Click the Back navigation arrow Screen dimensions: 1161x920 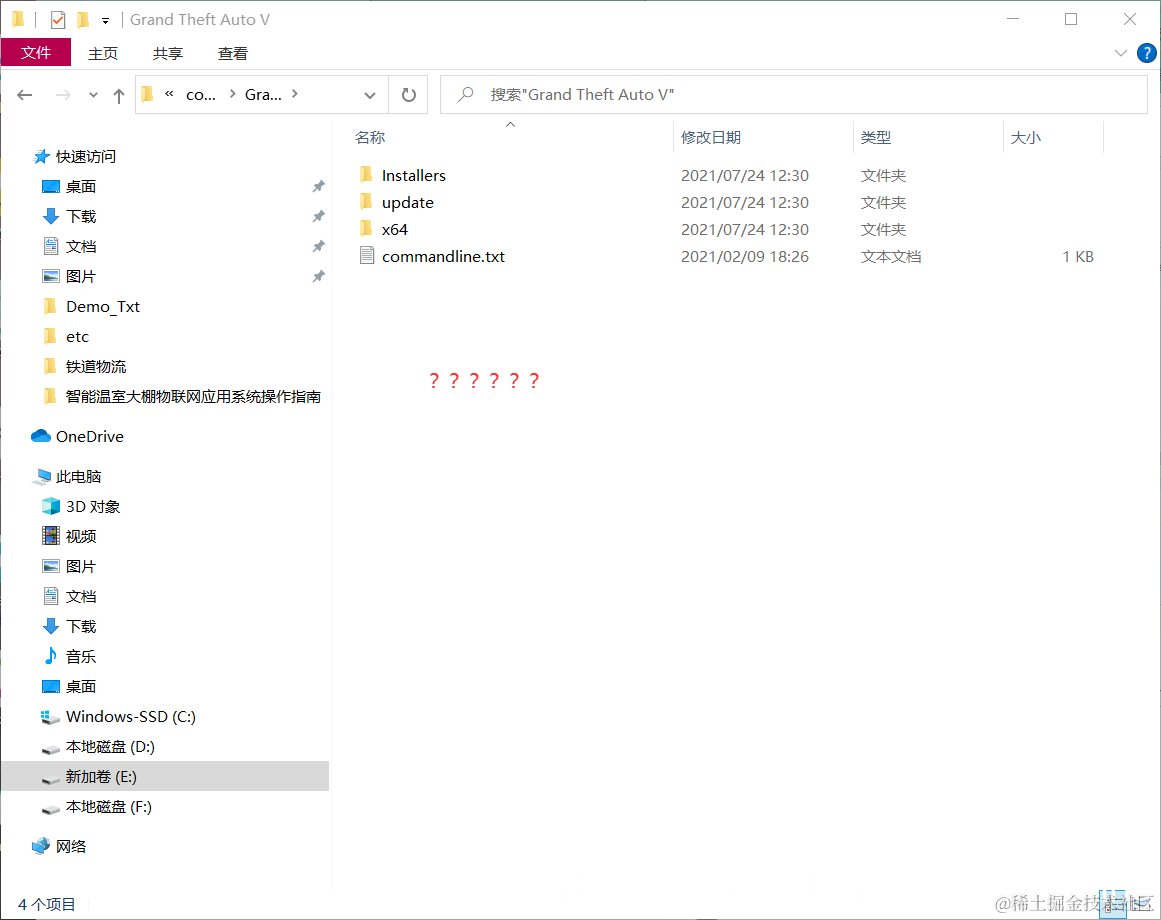point(24,95)
